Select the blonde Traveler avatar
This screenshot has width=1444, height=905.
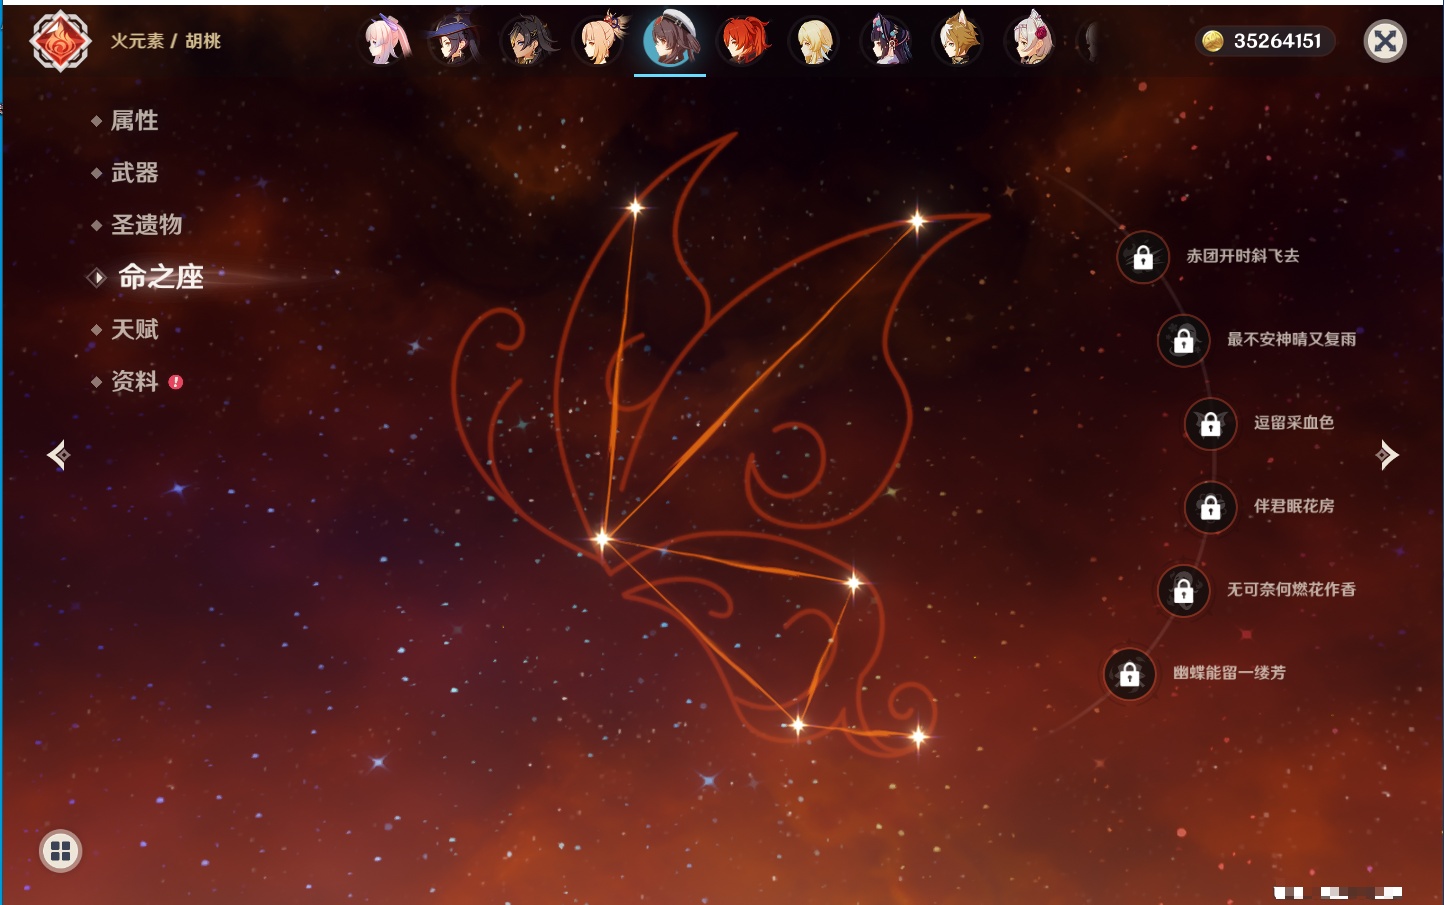(x=815, y=41)
